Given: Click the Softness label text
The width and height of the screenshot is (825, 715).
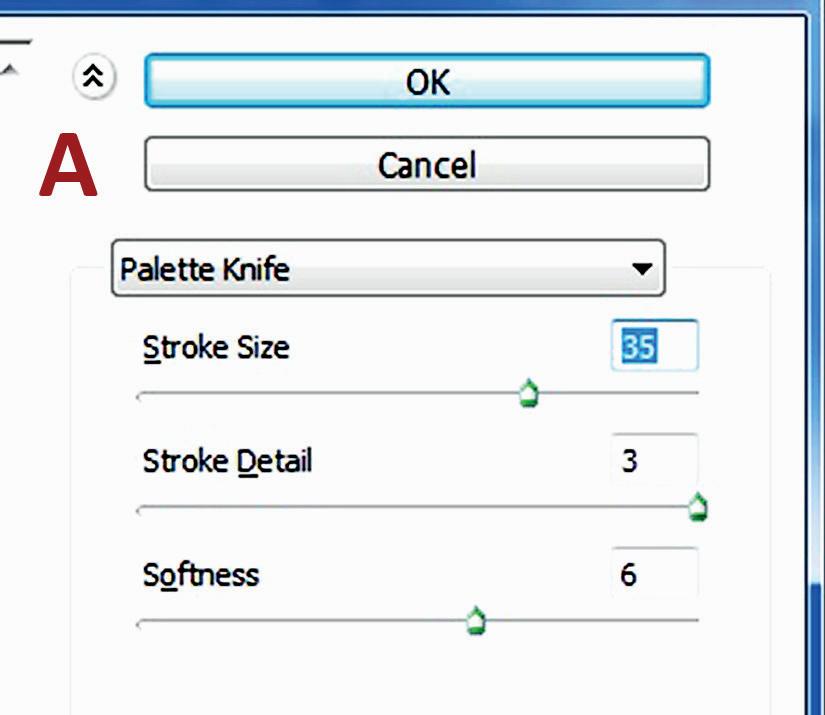Looking at the screenshot, I should [201, 575].
